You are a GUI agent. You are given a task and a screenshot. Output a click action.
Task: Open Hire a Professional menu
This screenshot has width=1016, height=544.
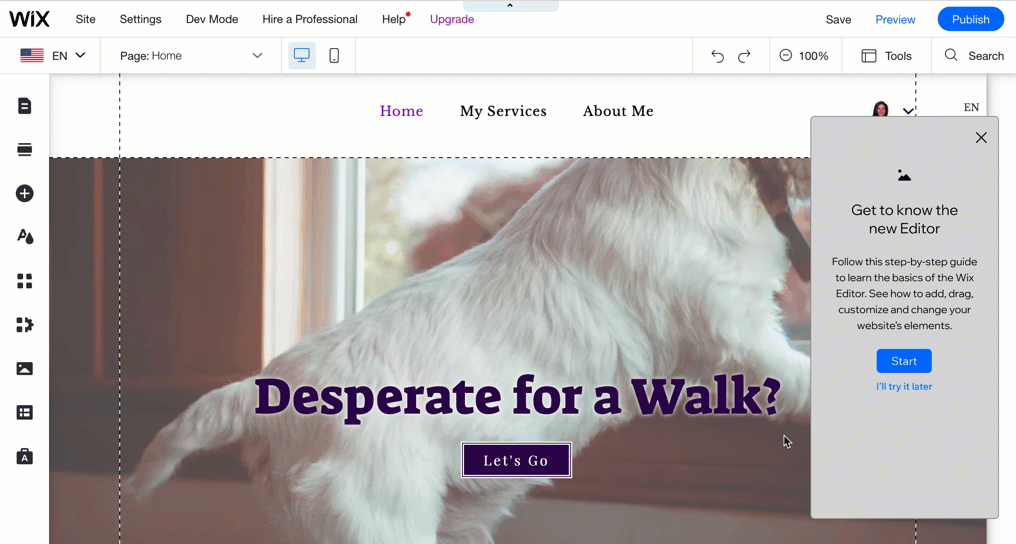[x=310, y=19]
